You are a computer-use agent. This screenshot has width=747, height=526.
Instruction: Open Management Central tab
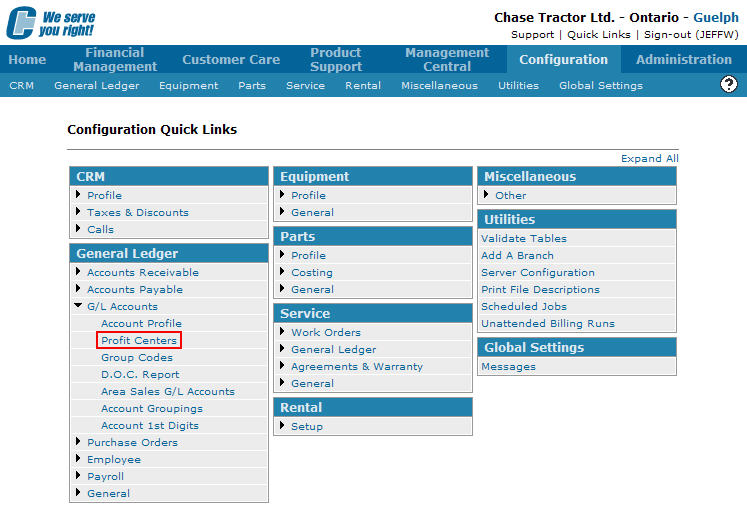pos(447,60)
